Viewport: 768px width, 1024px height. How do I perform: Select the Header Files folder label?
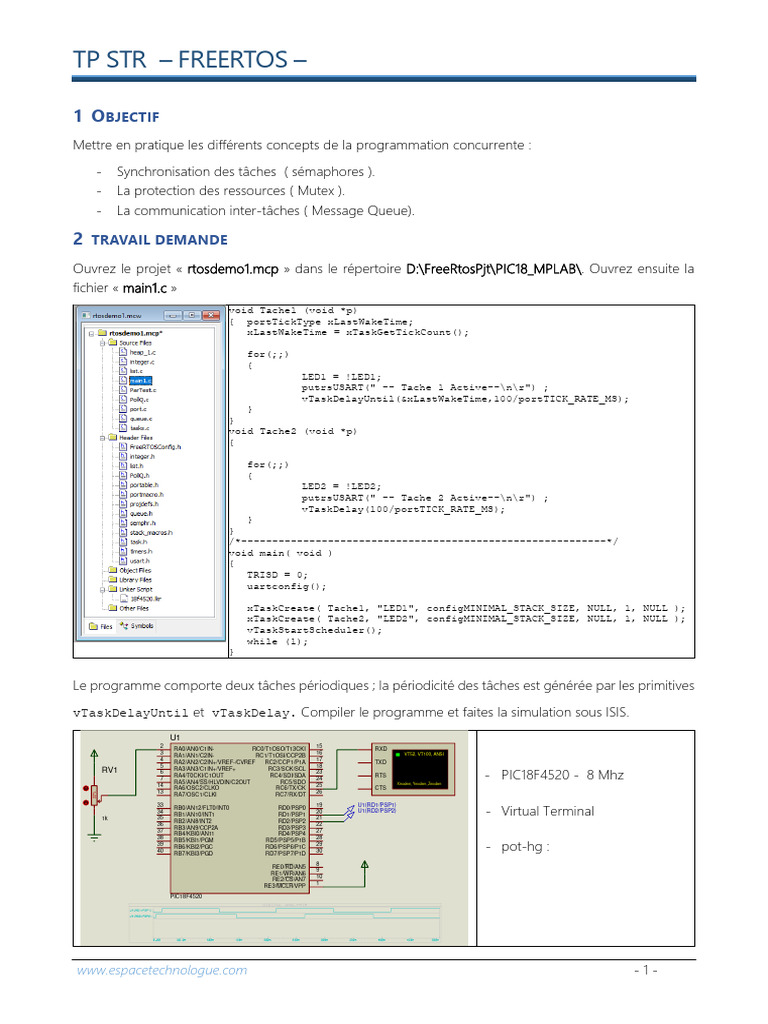136,438
